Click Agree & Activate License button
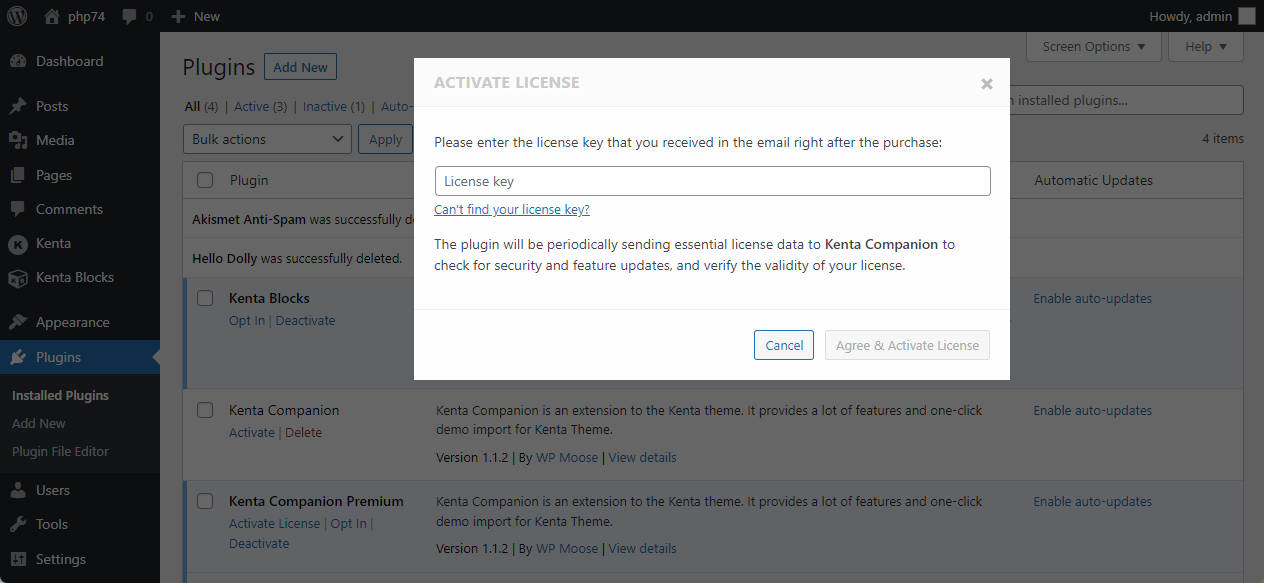Screen dimensions: 1264x583 pos(907,345)
